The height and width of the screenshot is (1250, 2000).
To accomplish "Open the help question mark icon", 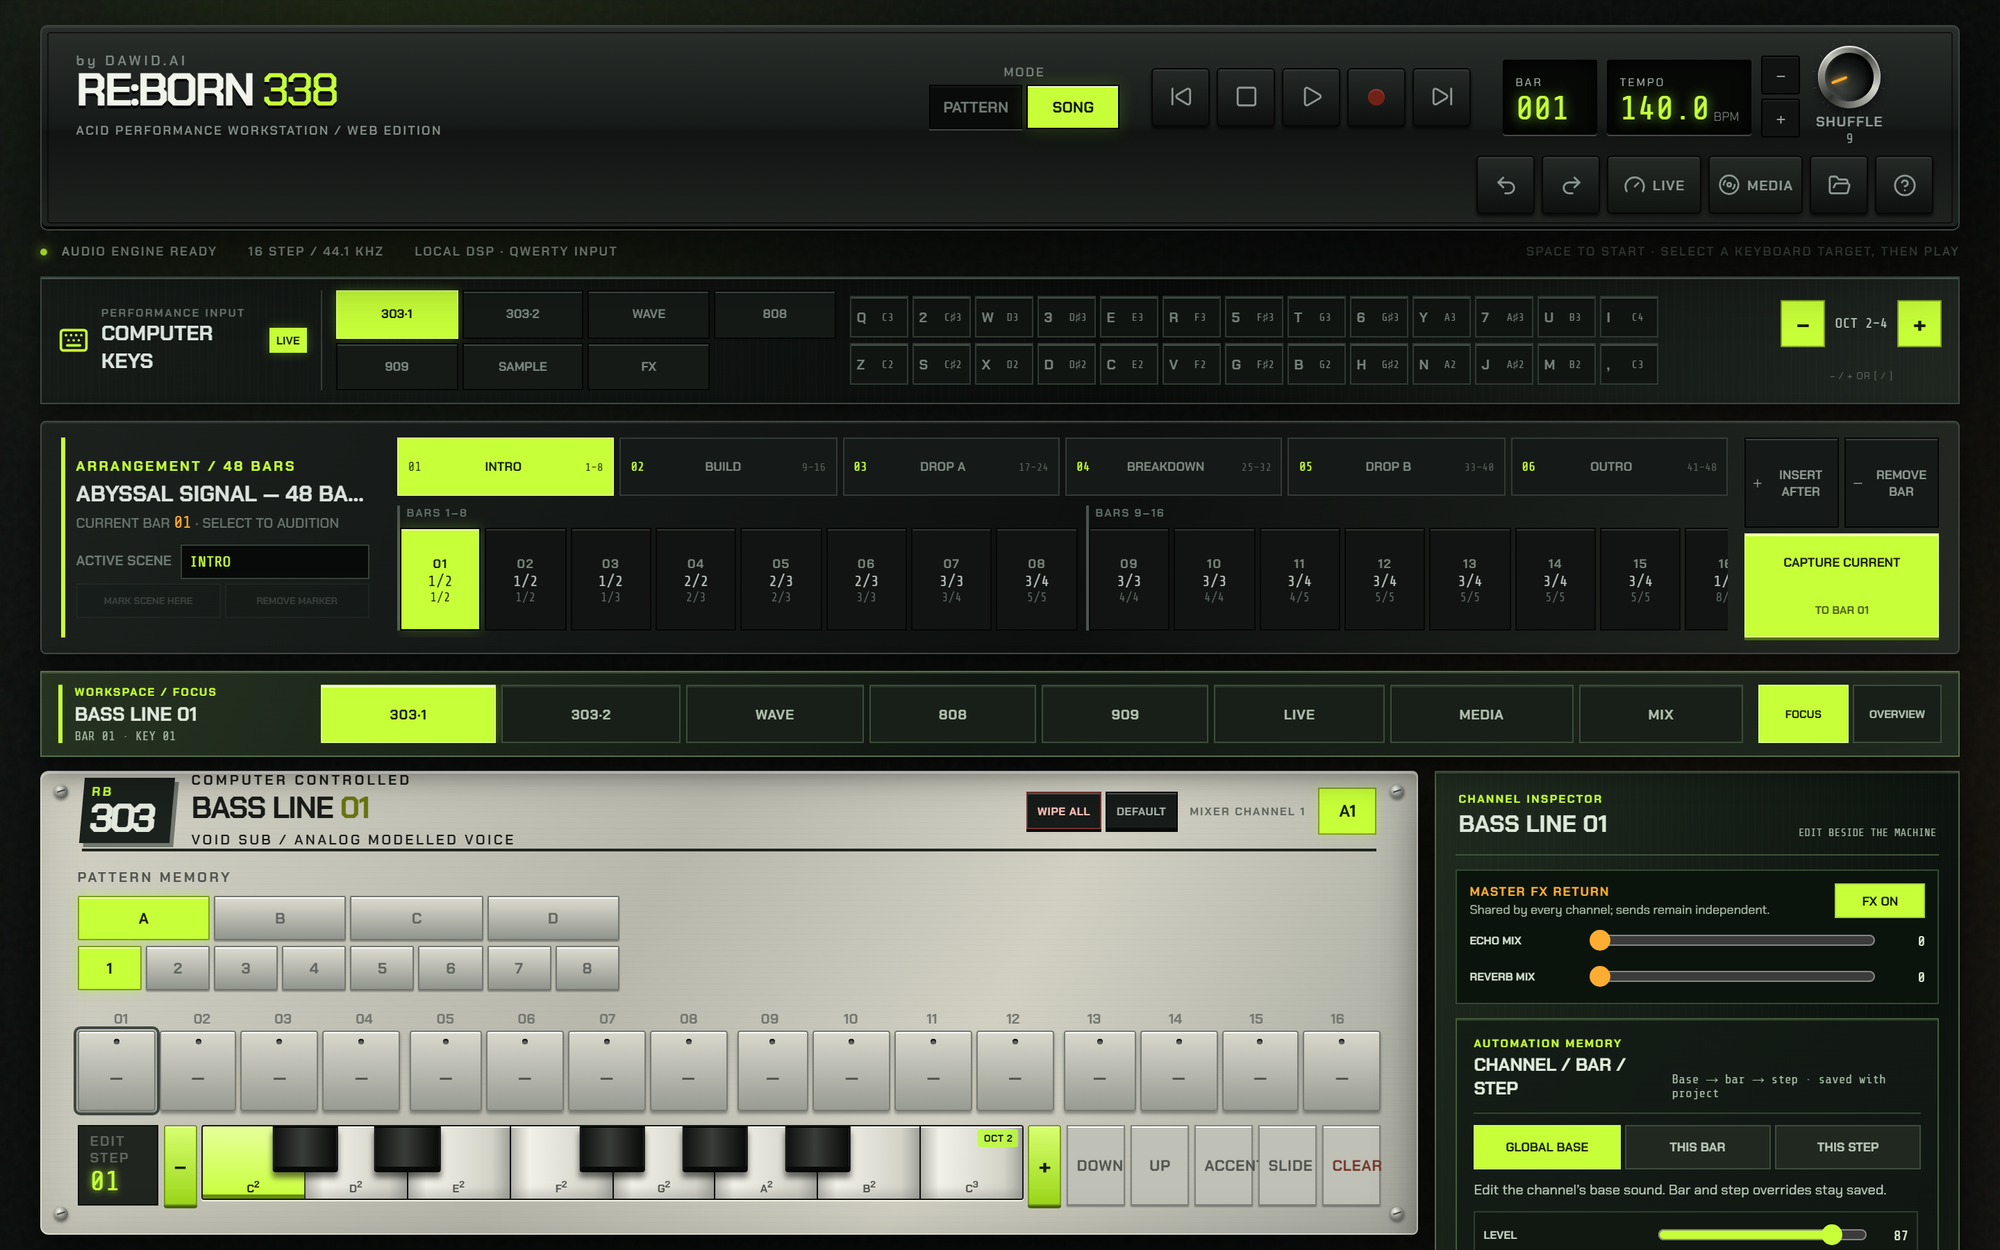I will [1904, 186].
